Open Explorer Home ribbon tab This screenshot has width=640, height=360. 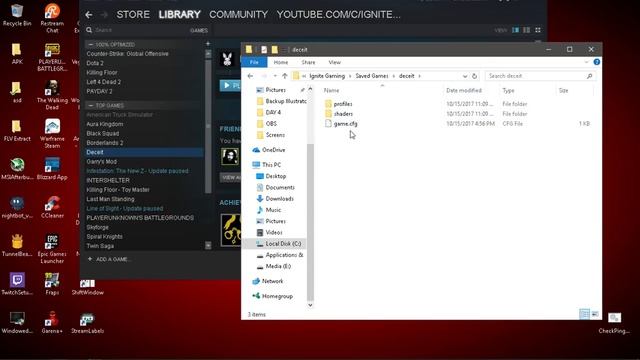click(281, 62)
